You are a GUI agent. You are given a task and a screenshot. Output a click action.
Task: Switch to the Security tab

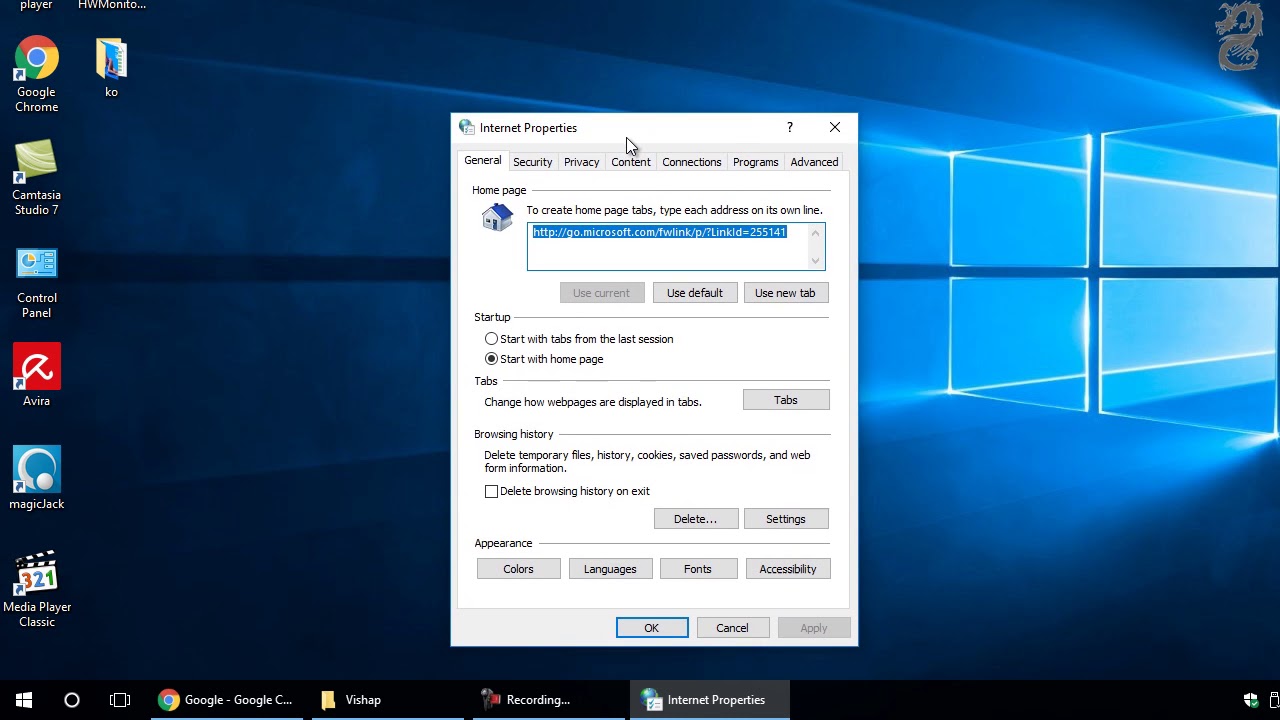(x=532, y=162)
